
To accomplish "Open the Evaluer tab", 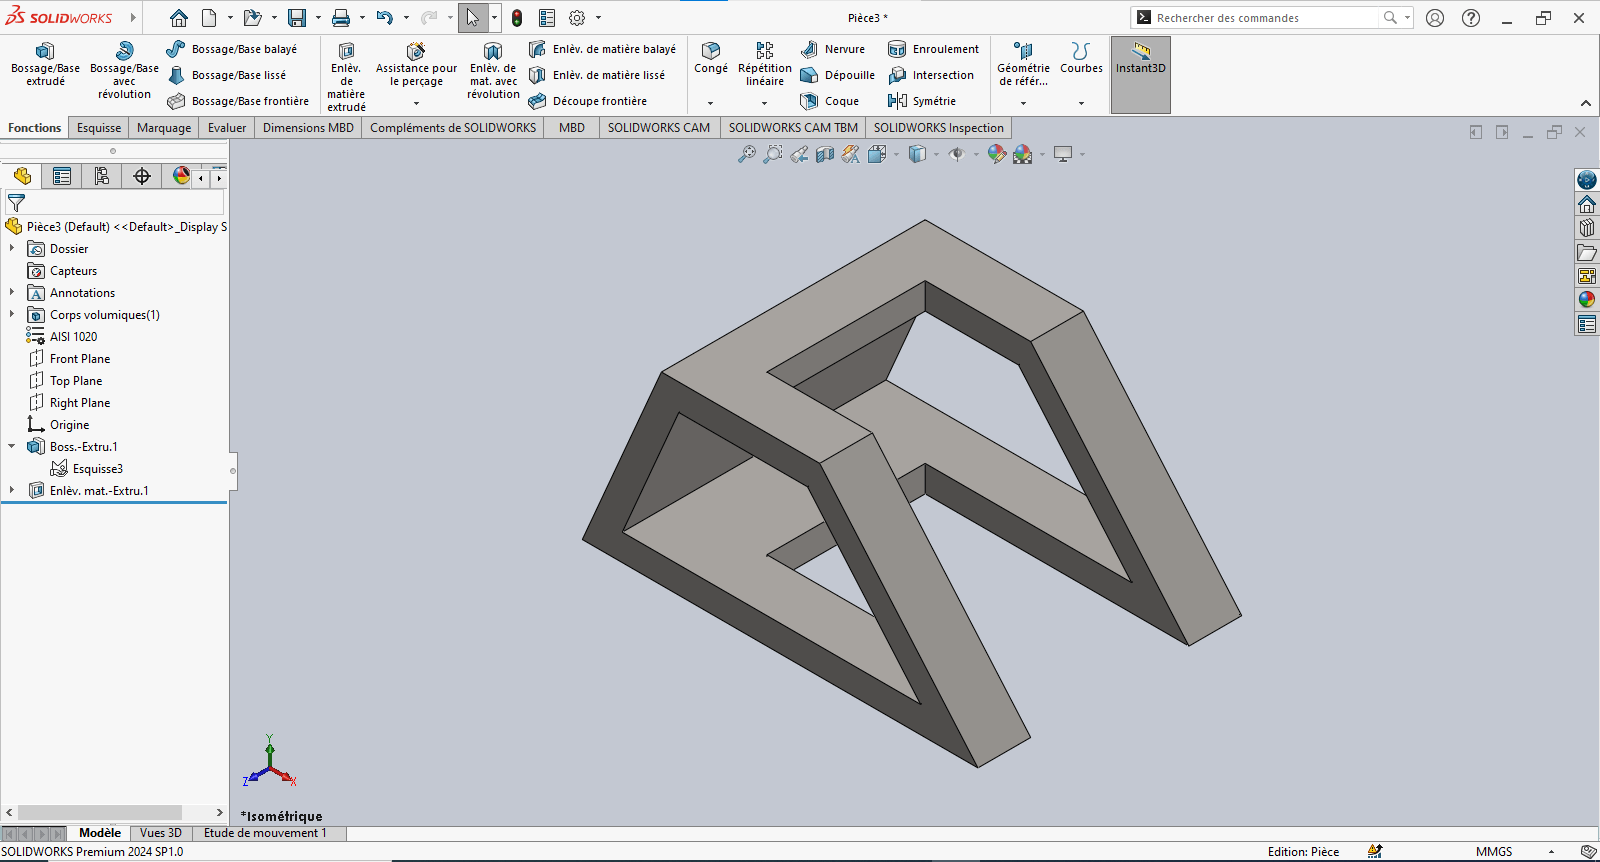I will tap(227, 128).
